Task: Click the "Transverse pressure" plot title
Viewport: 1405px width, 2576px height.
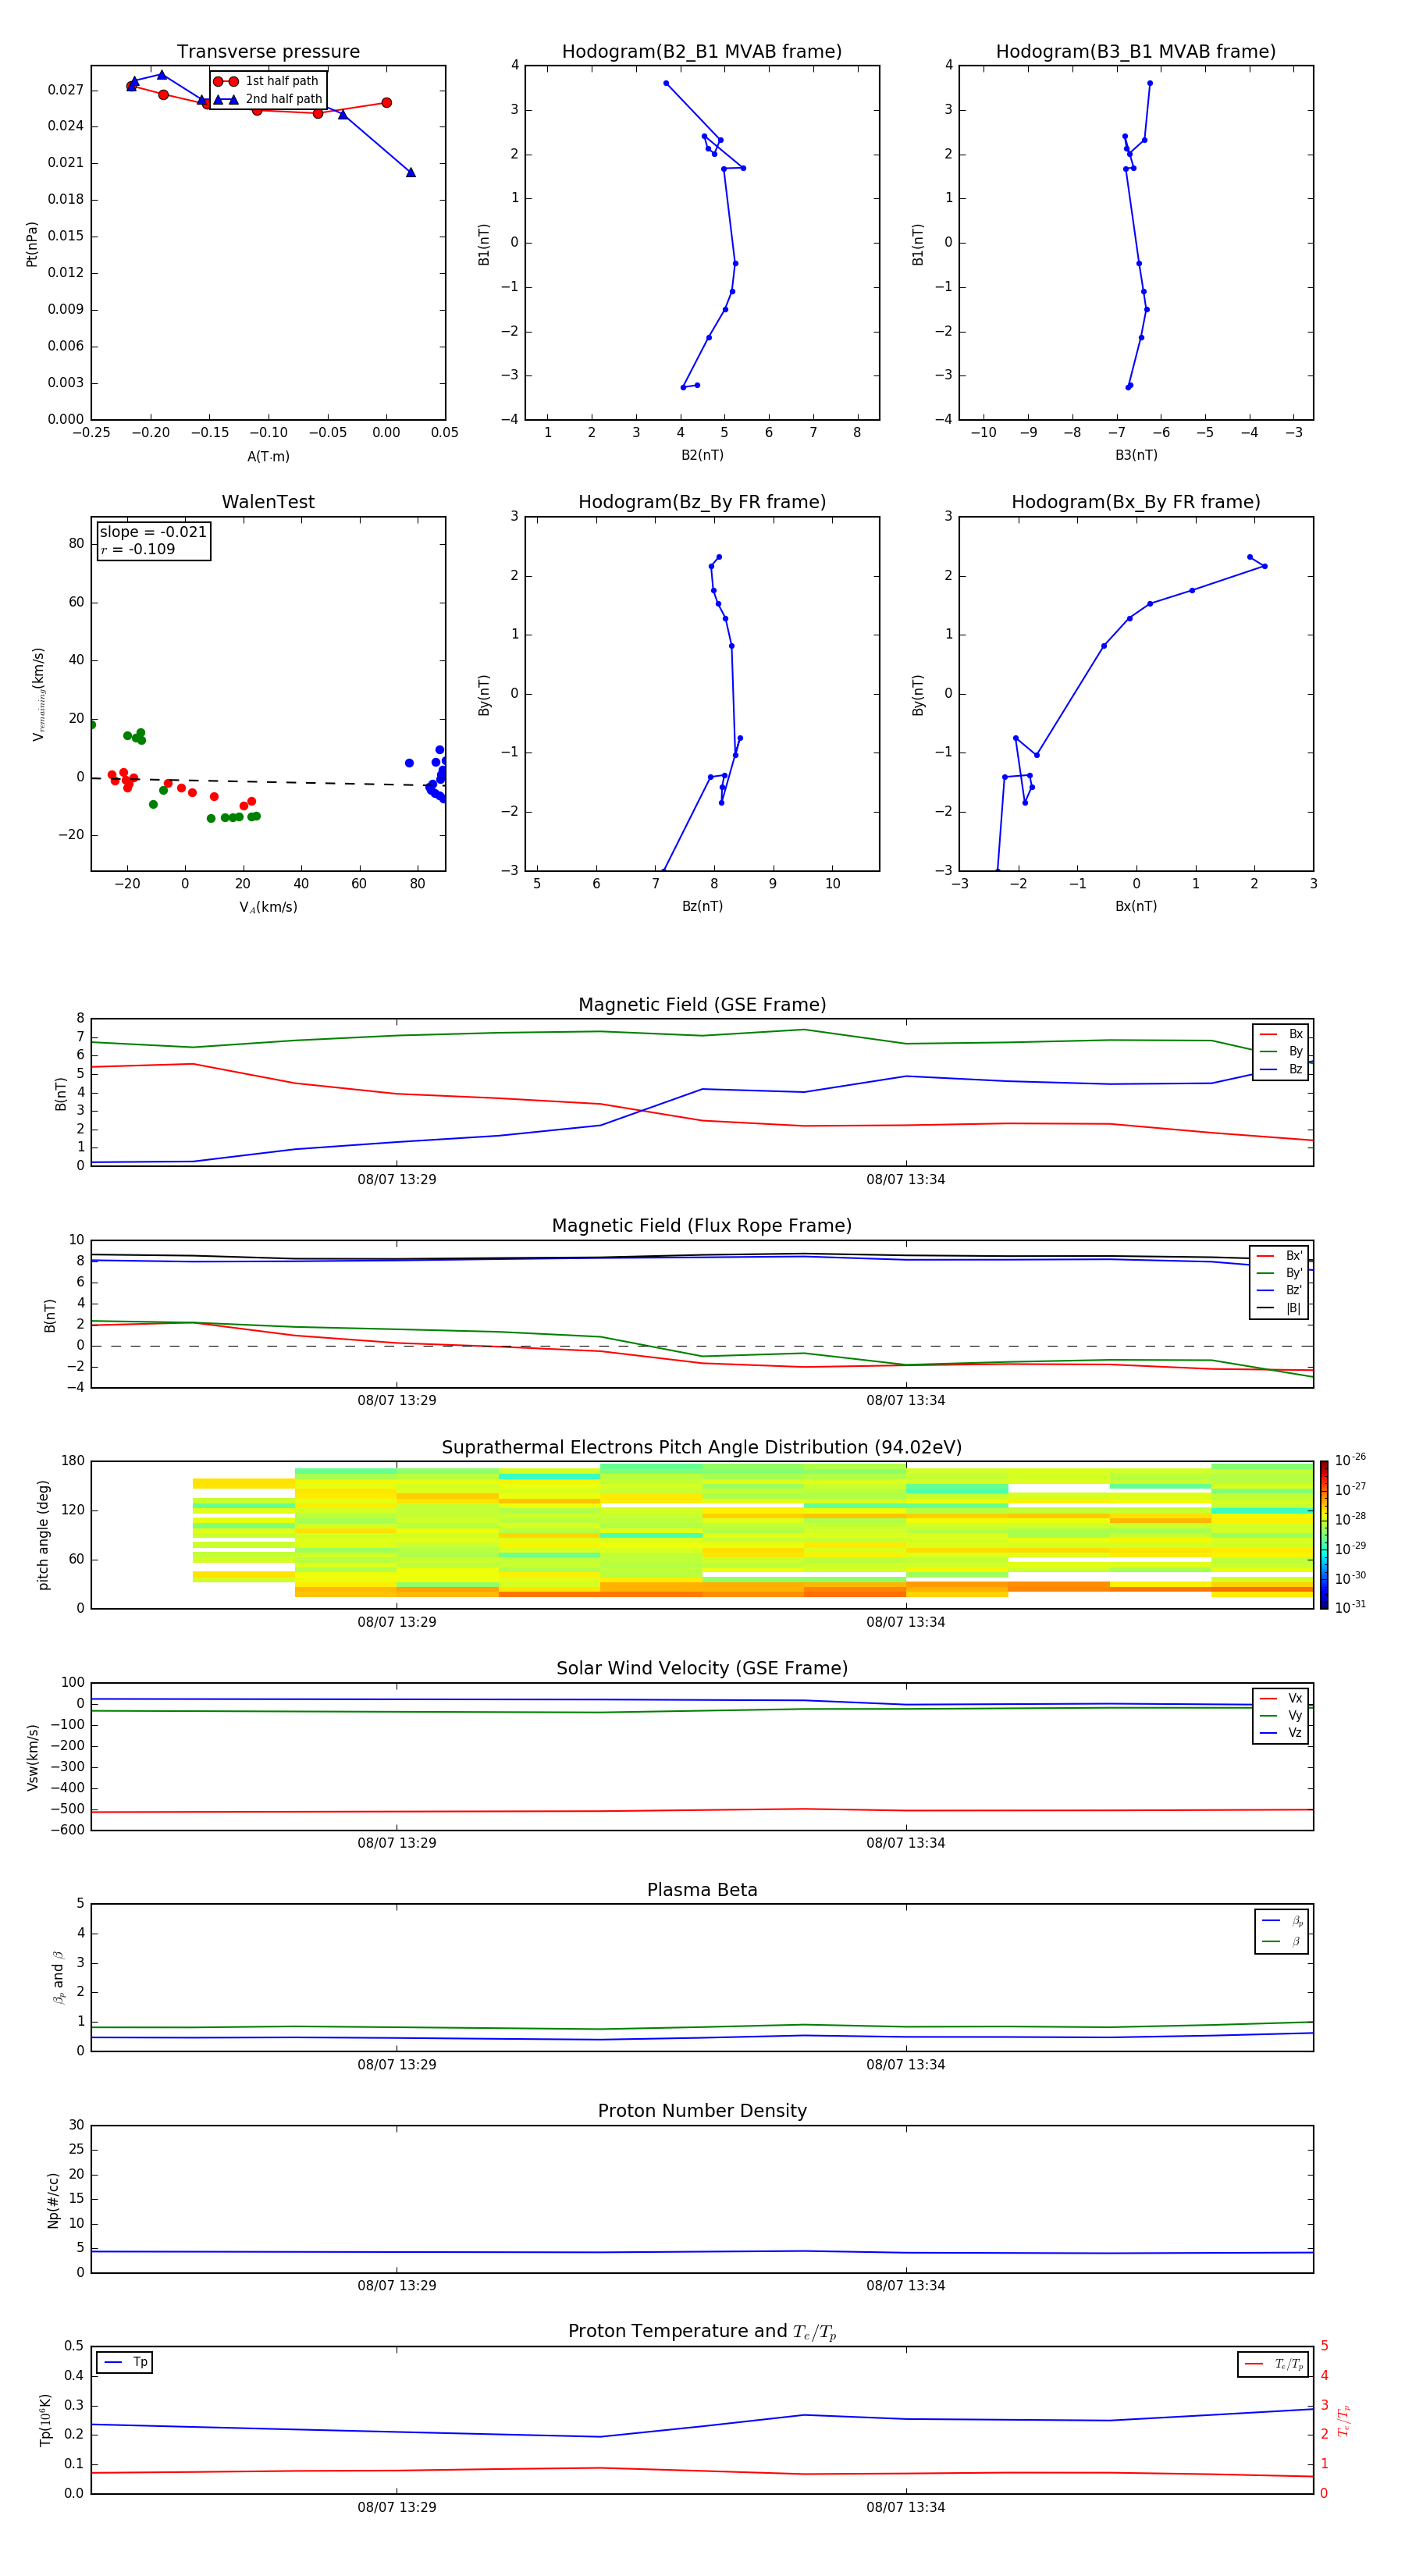Action: tap(268, 52)
